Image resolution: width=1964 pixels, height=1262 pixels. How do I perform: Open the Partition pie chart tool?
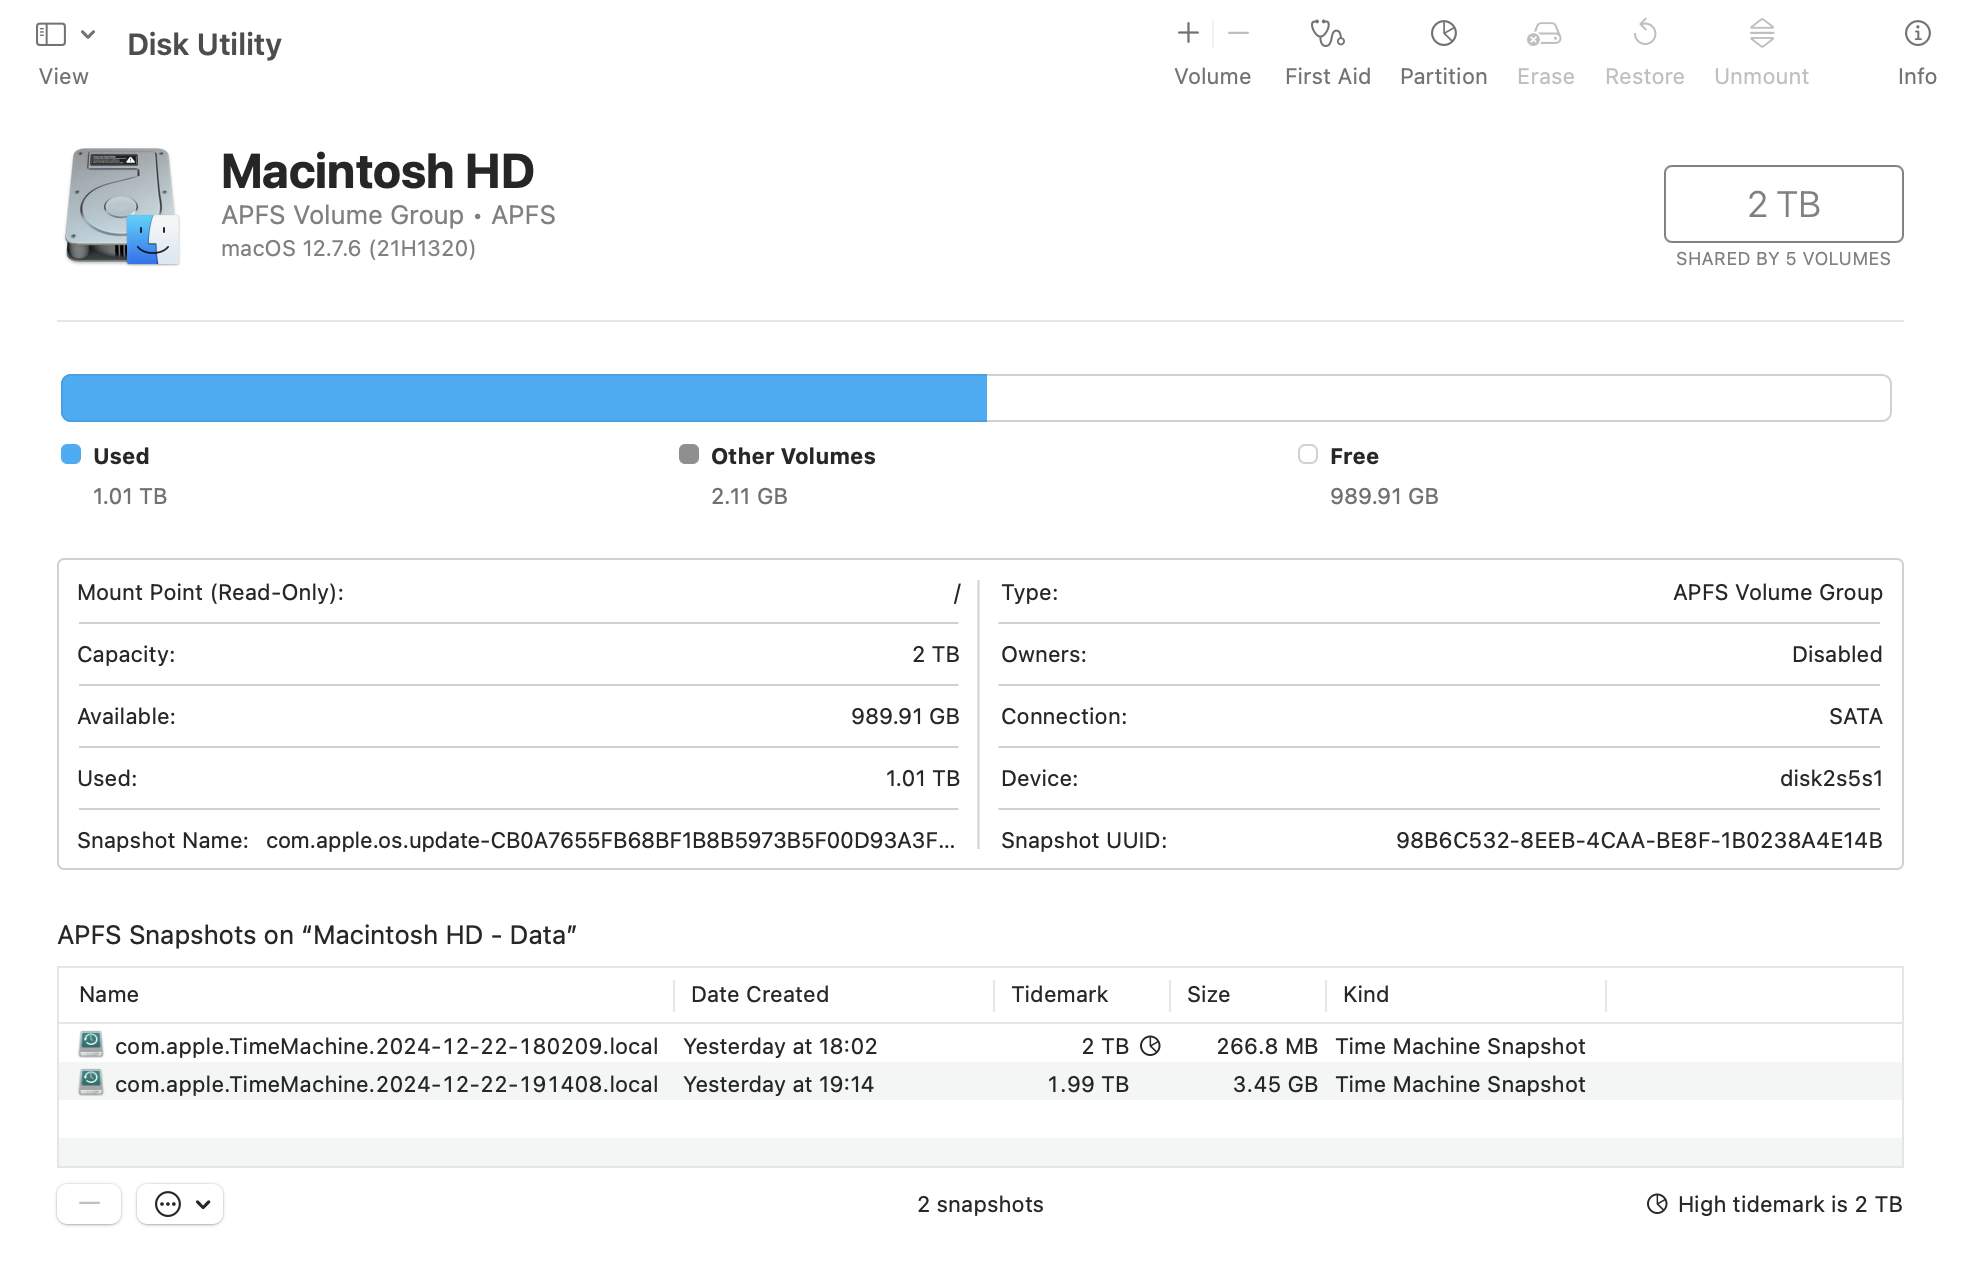tap(1443, 34)
